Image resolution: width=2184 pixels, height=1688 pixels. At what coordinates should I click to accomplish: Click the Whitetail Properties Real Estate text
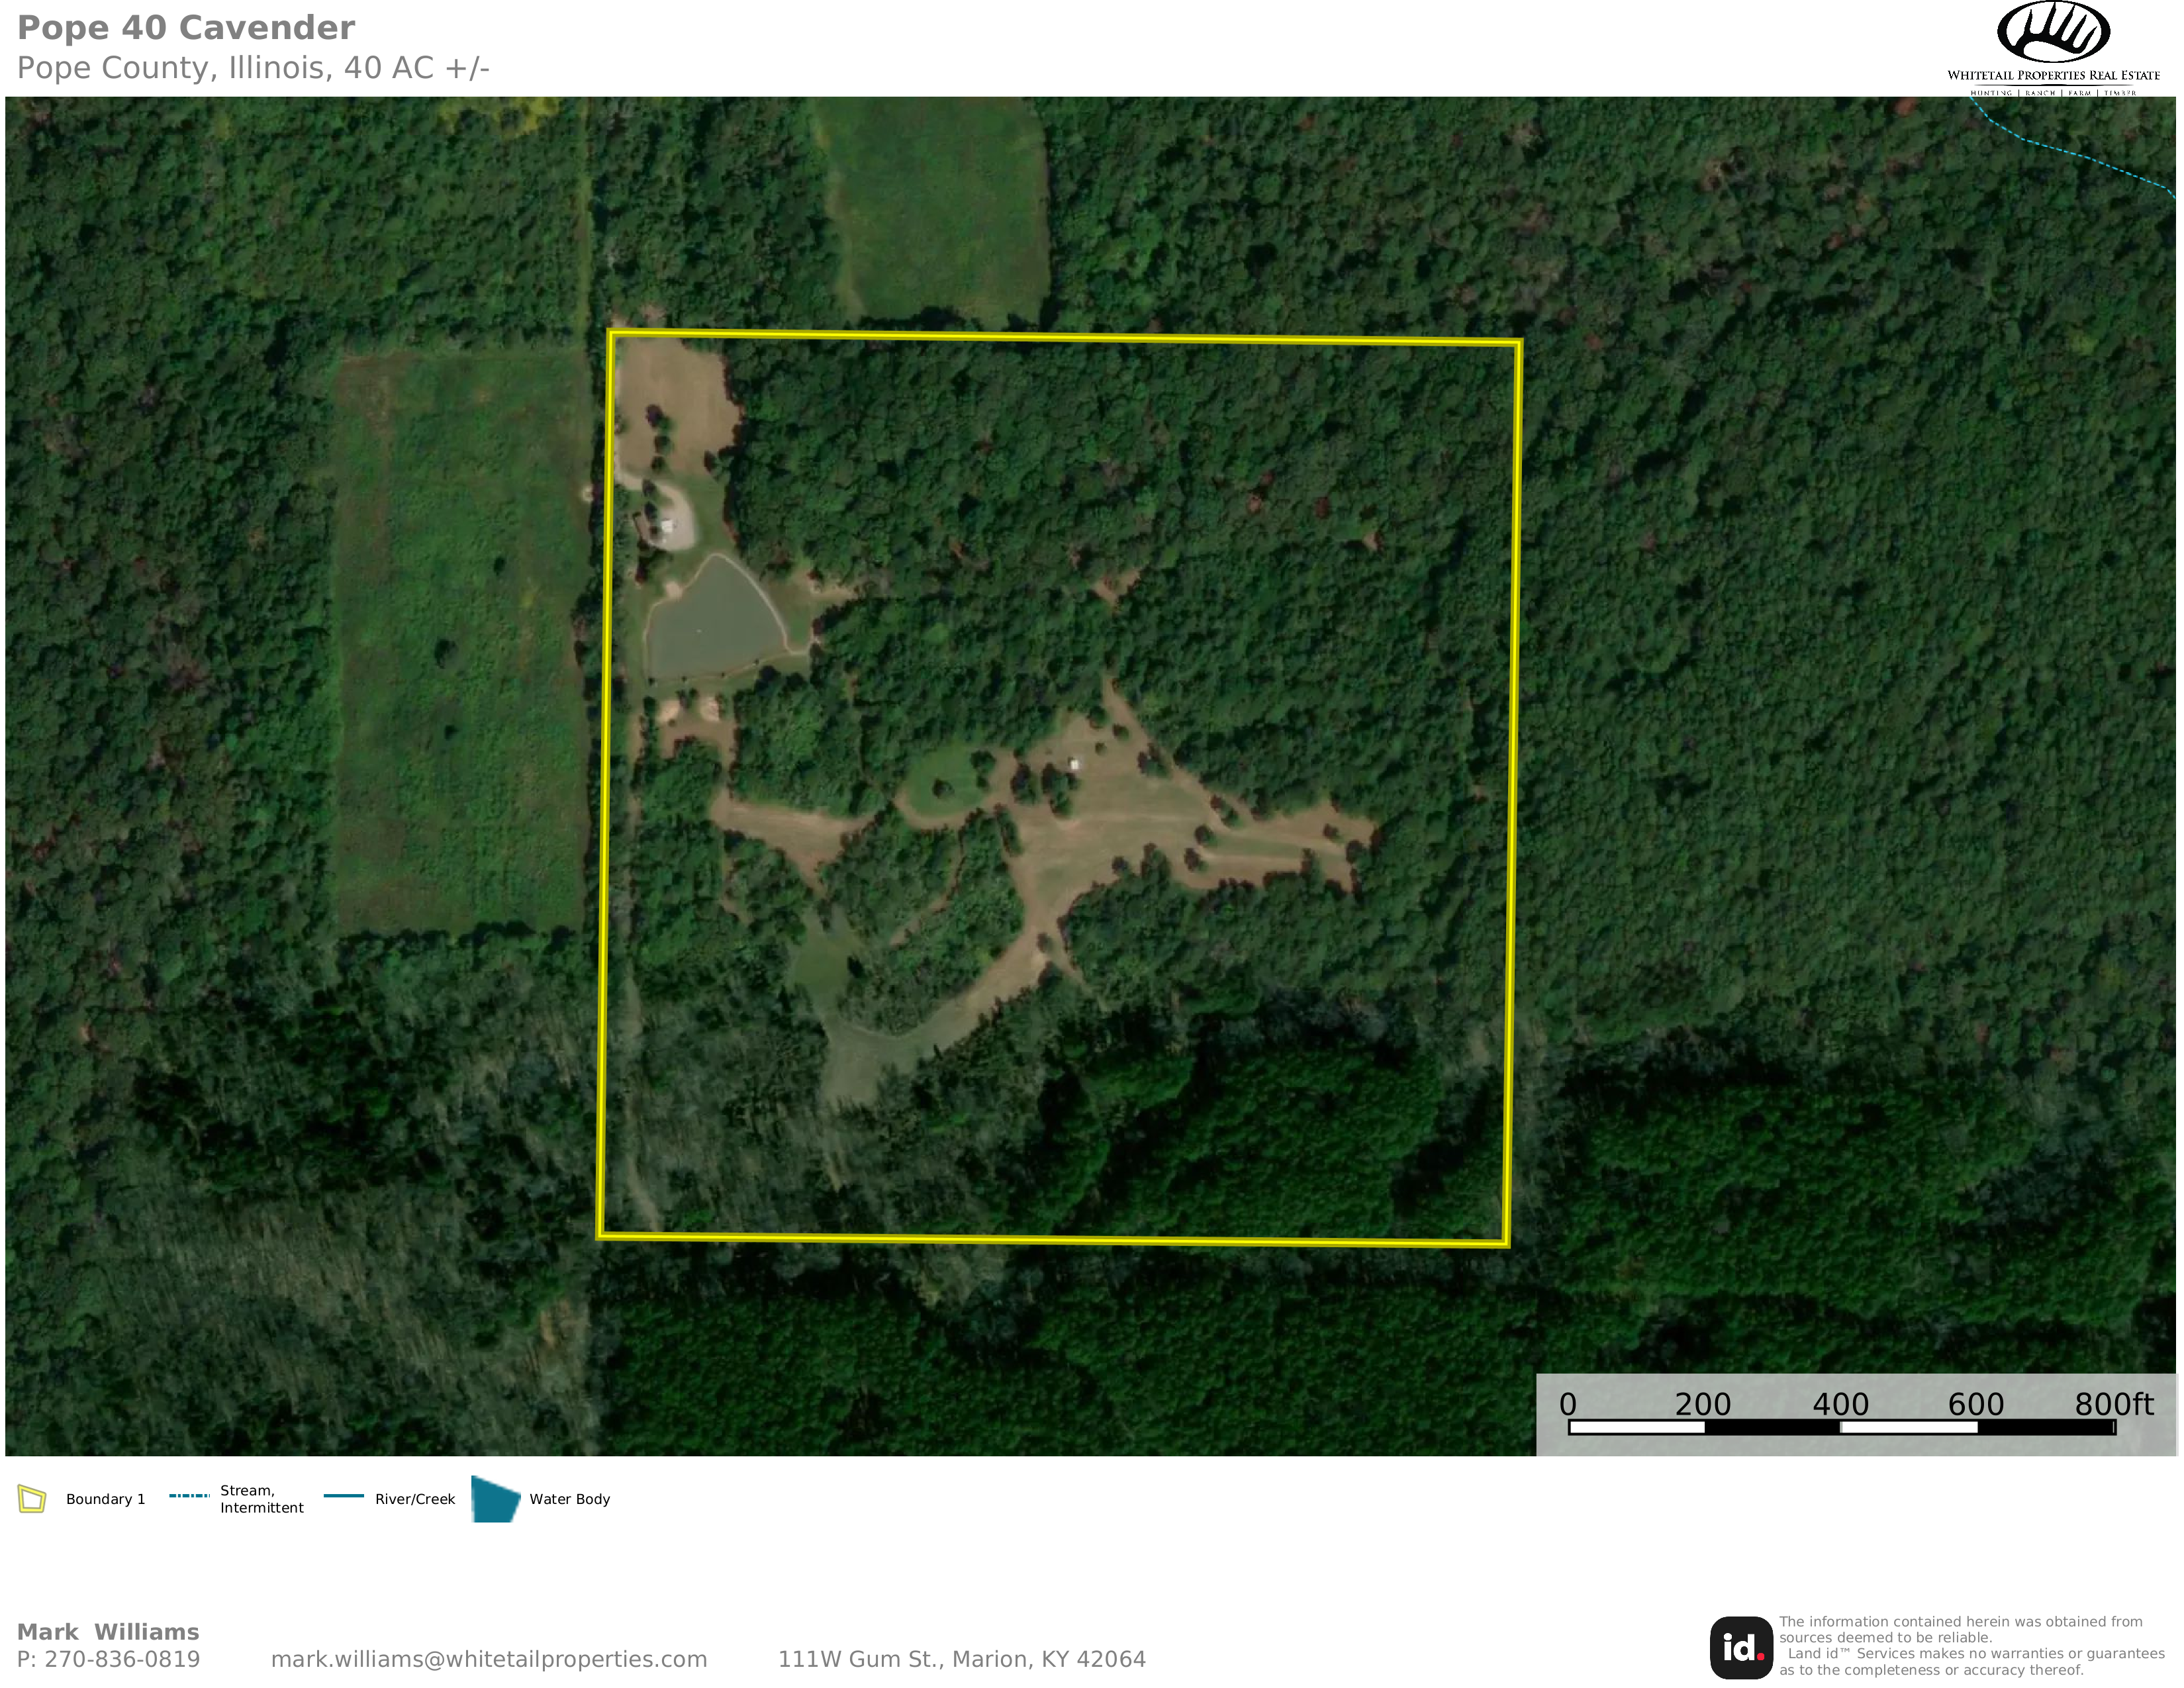pos(2053,75)
